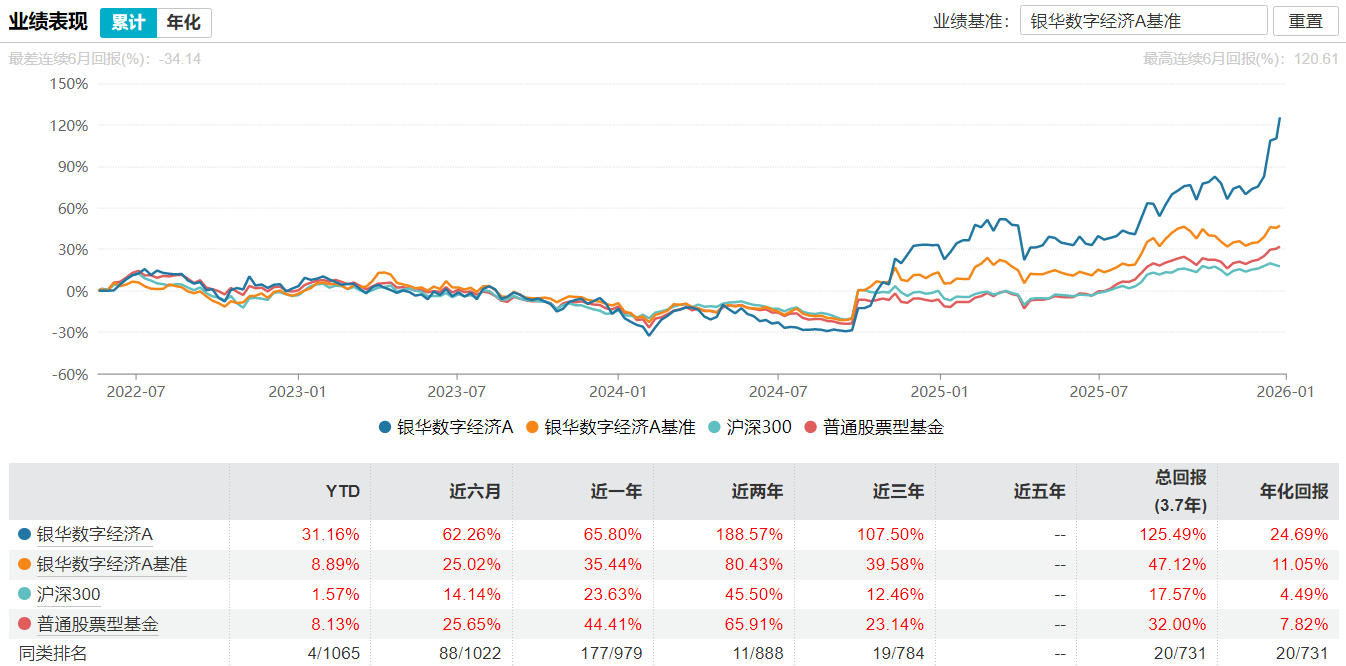Screen dimensions: 1346x666
Task: Switch to the 累计 tab
Action: 129,22
